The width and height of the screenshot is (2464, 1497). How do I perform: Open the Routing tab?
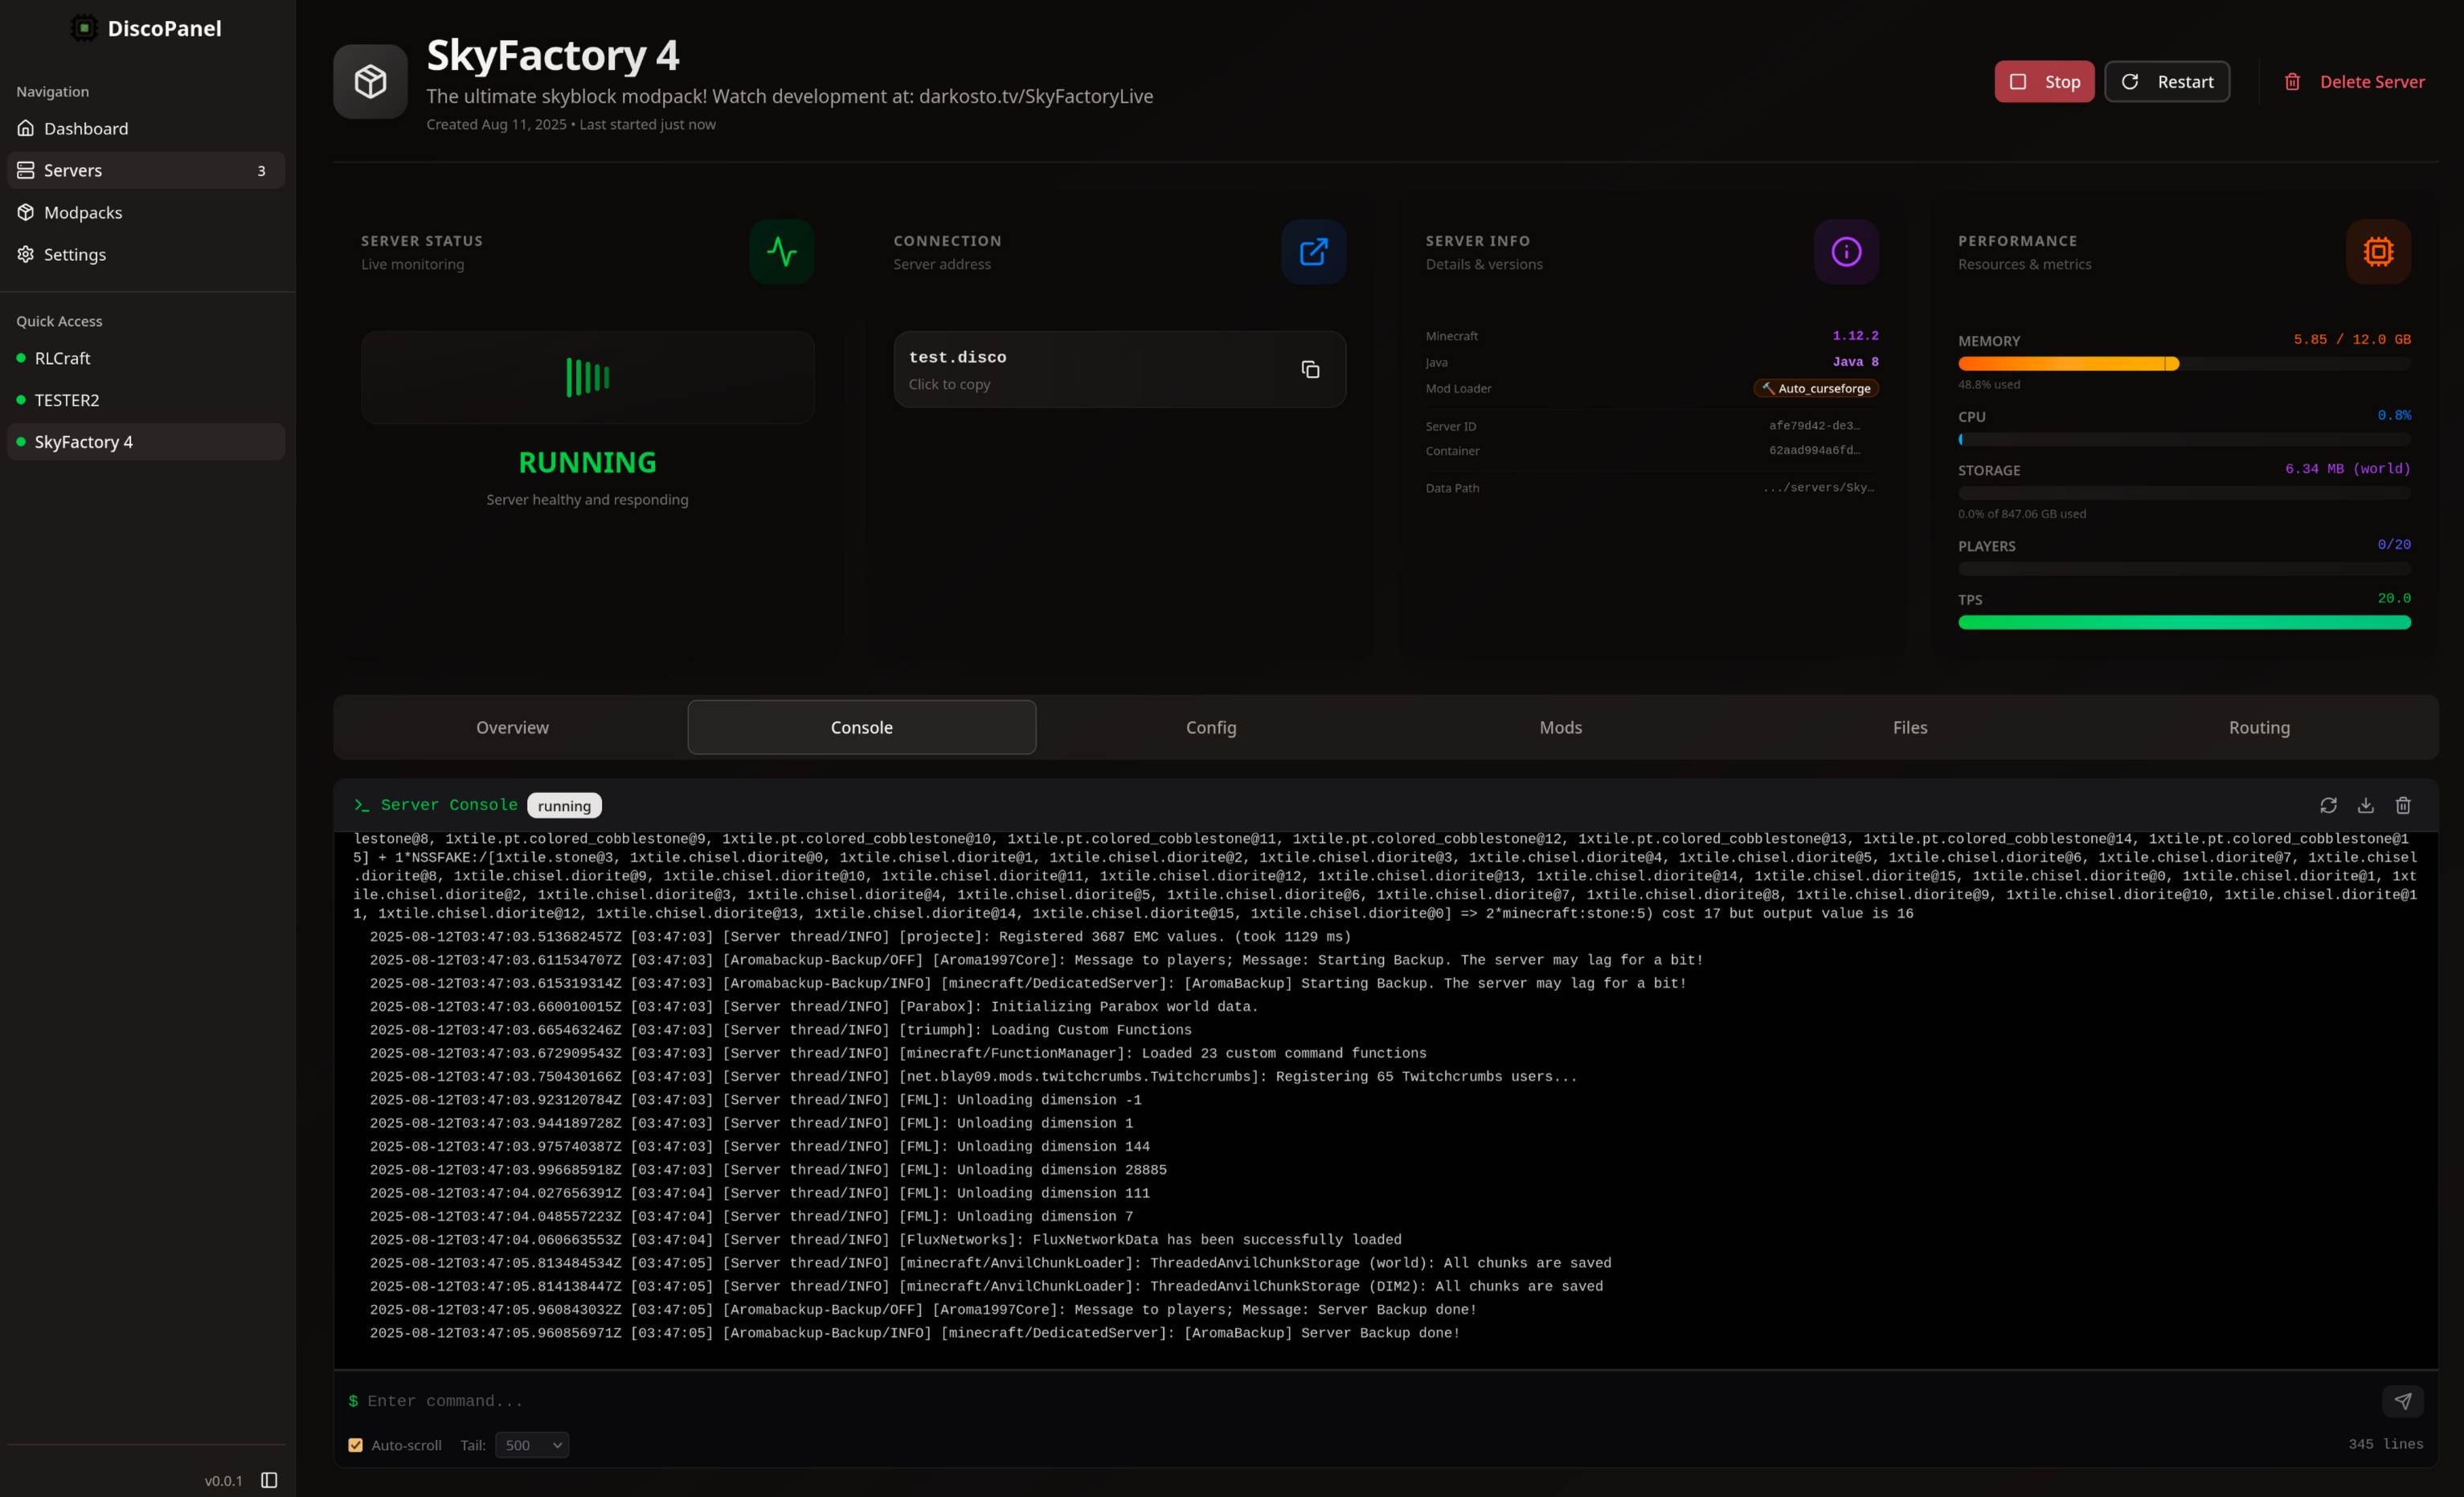pos(2259,727)
